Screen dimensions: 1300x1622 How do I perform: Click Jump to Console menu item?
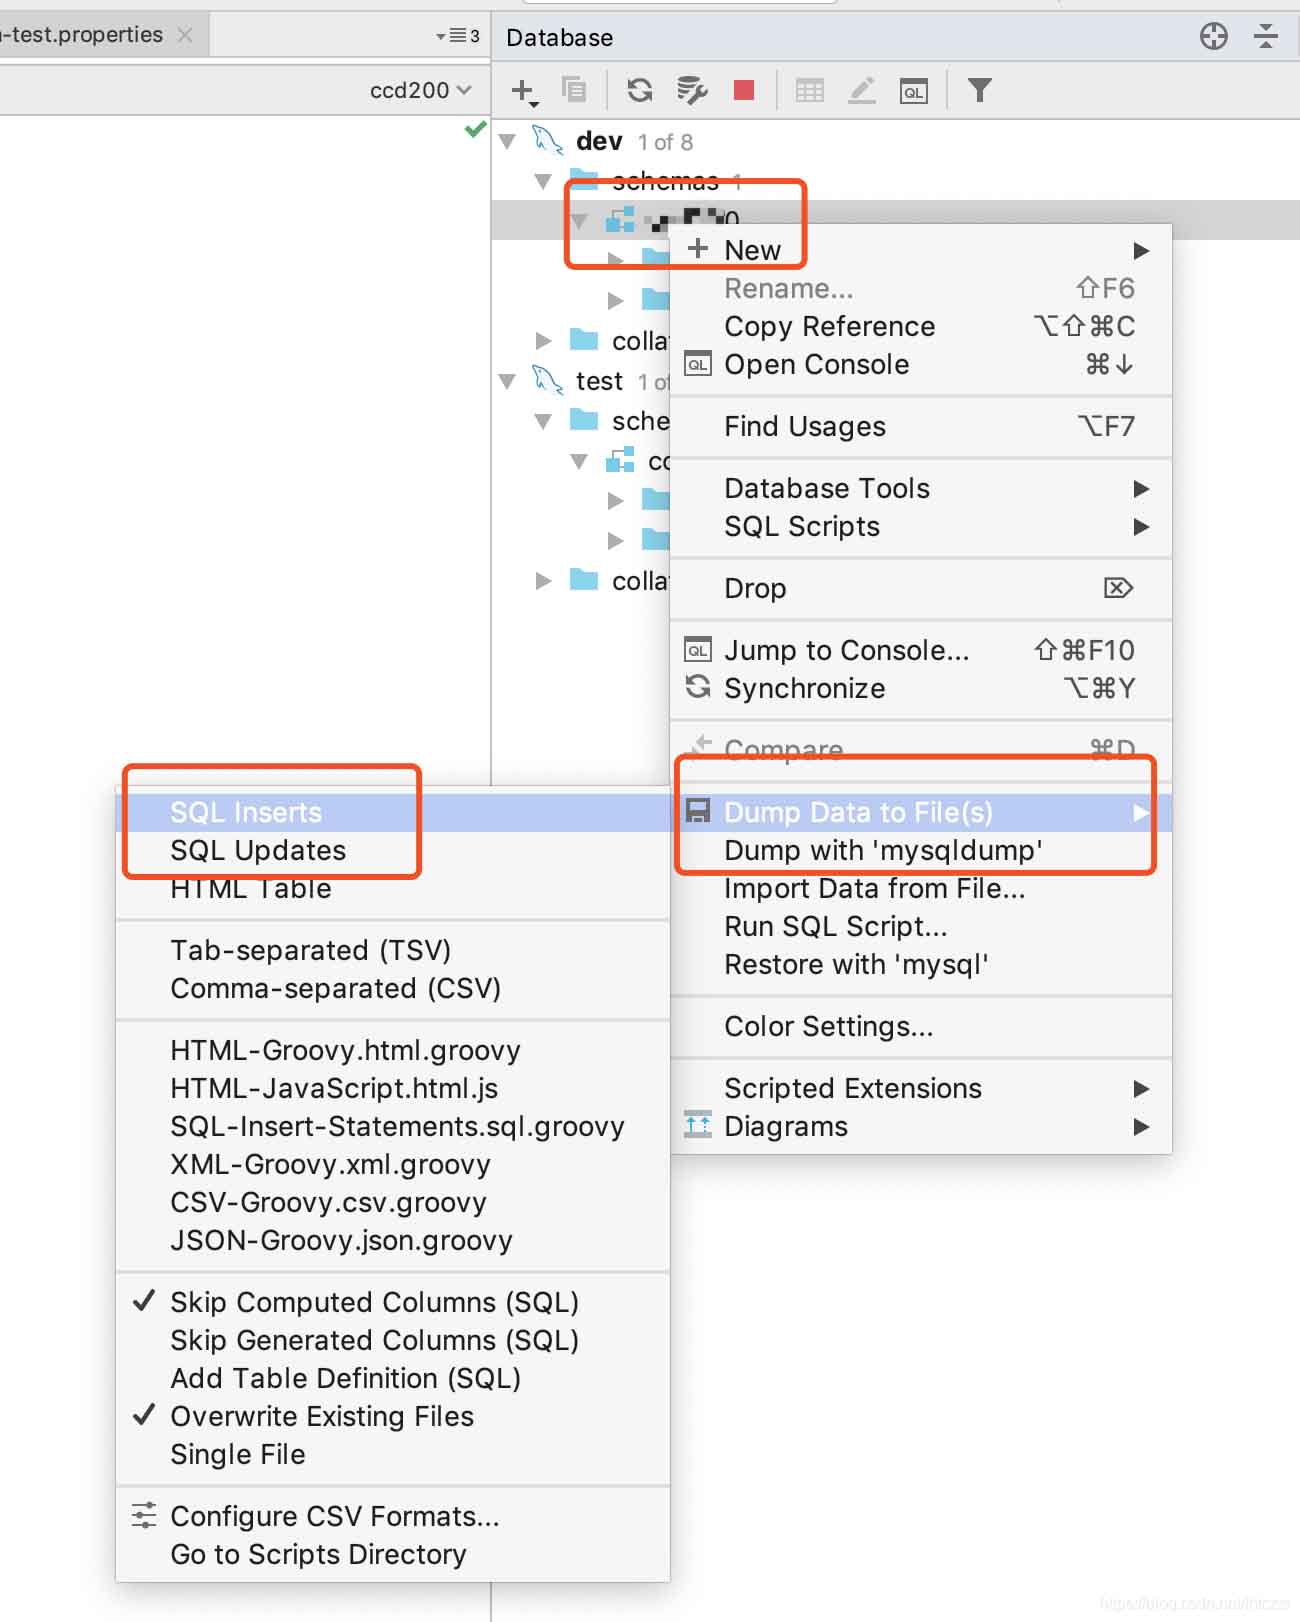point(921,650)
